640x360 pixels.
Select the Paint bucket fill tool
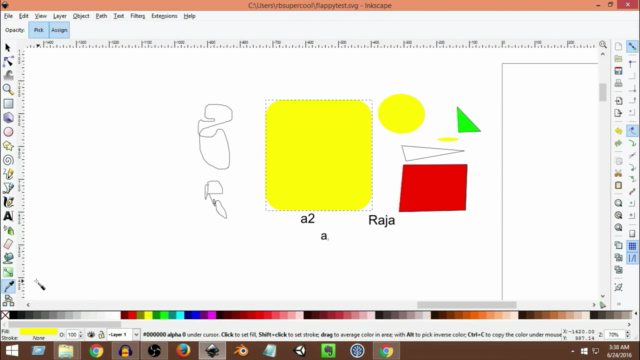8,258
